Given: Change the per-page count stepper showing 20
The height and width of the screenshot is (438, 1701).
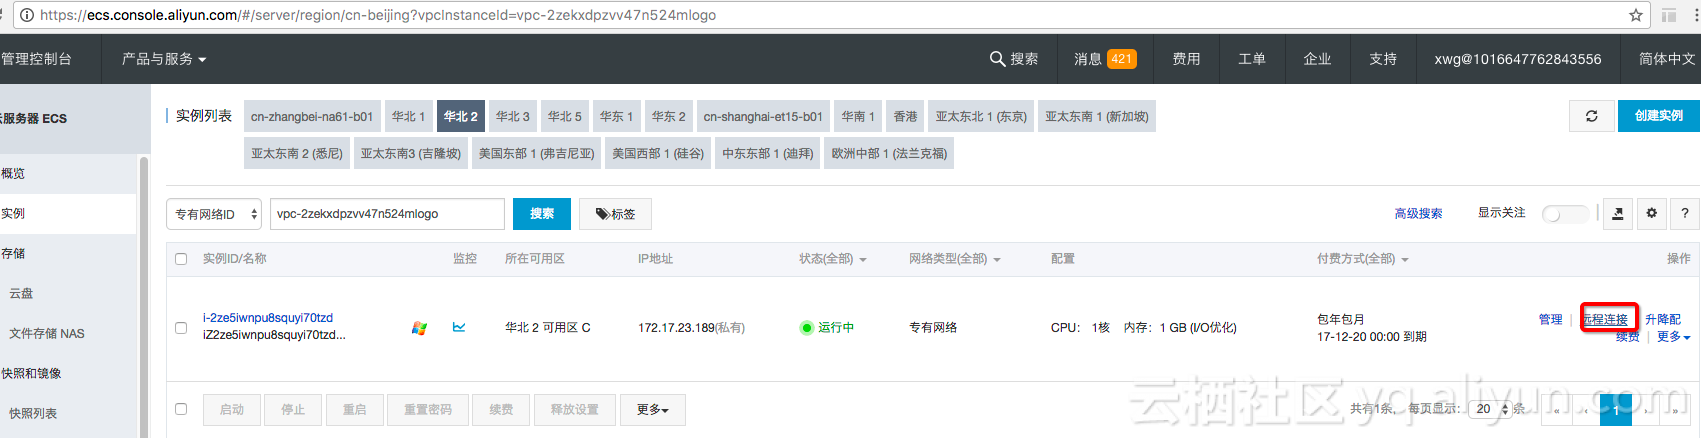Looking at the screenshot, I should click(1490, 409).
